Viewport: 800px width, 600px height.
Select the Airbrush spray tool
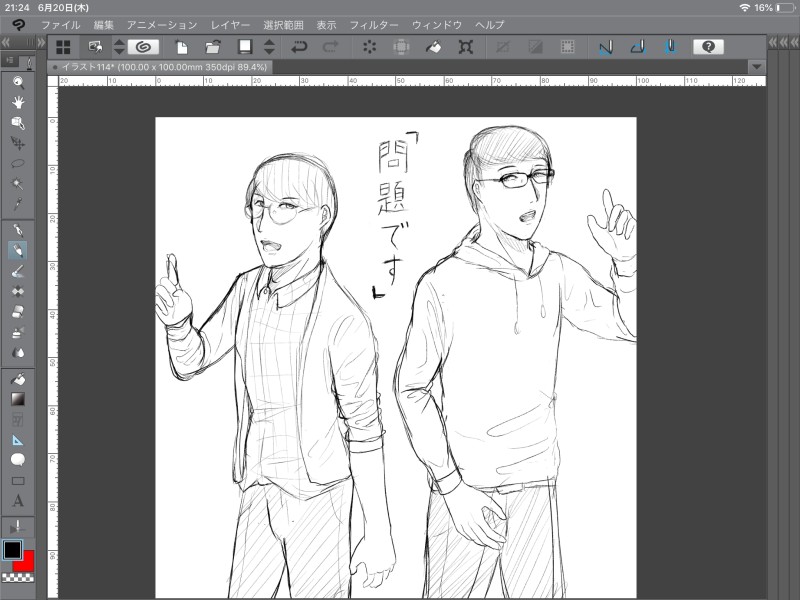click(18, 332)
